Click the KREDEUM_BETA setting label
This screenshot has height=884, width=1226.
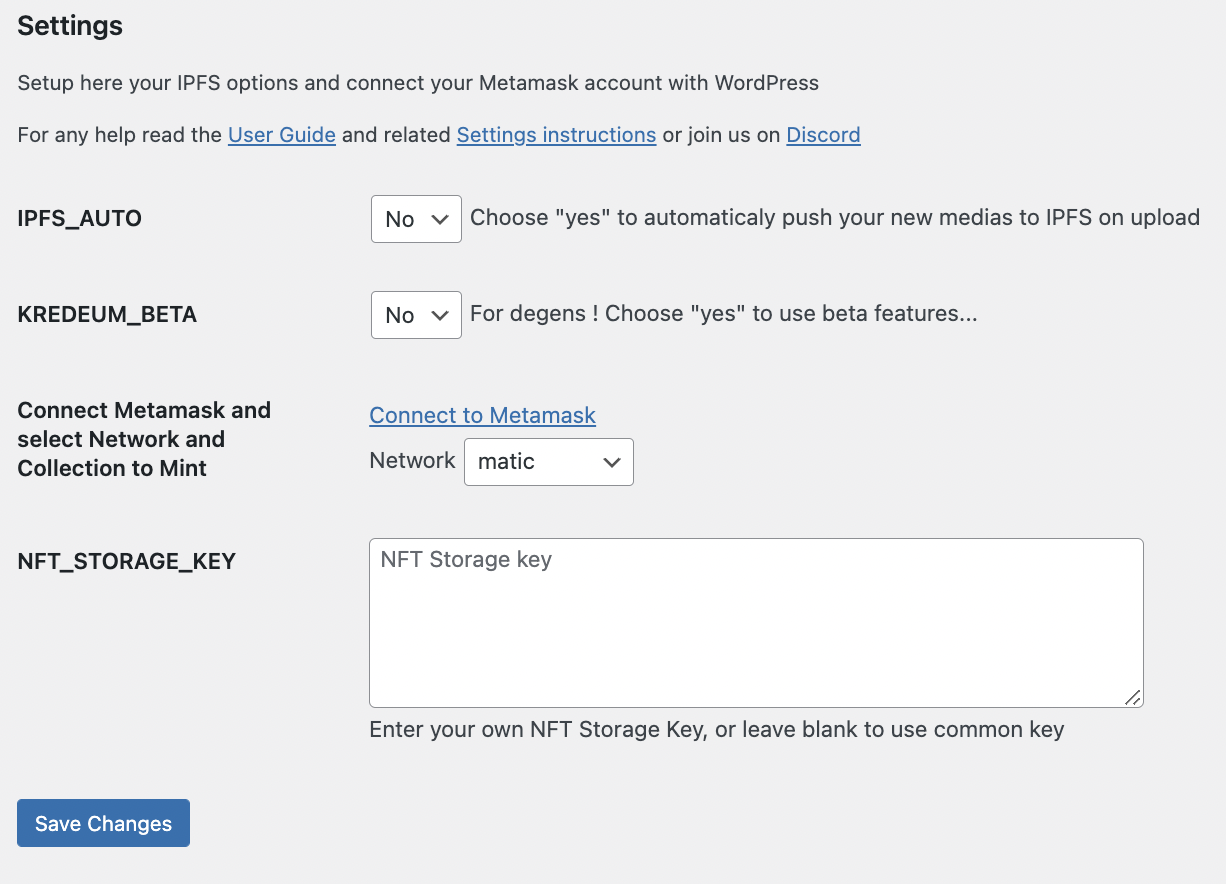click(x=107, y=314)
